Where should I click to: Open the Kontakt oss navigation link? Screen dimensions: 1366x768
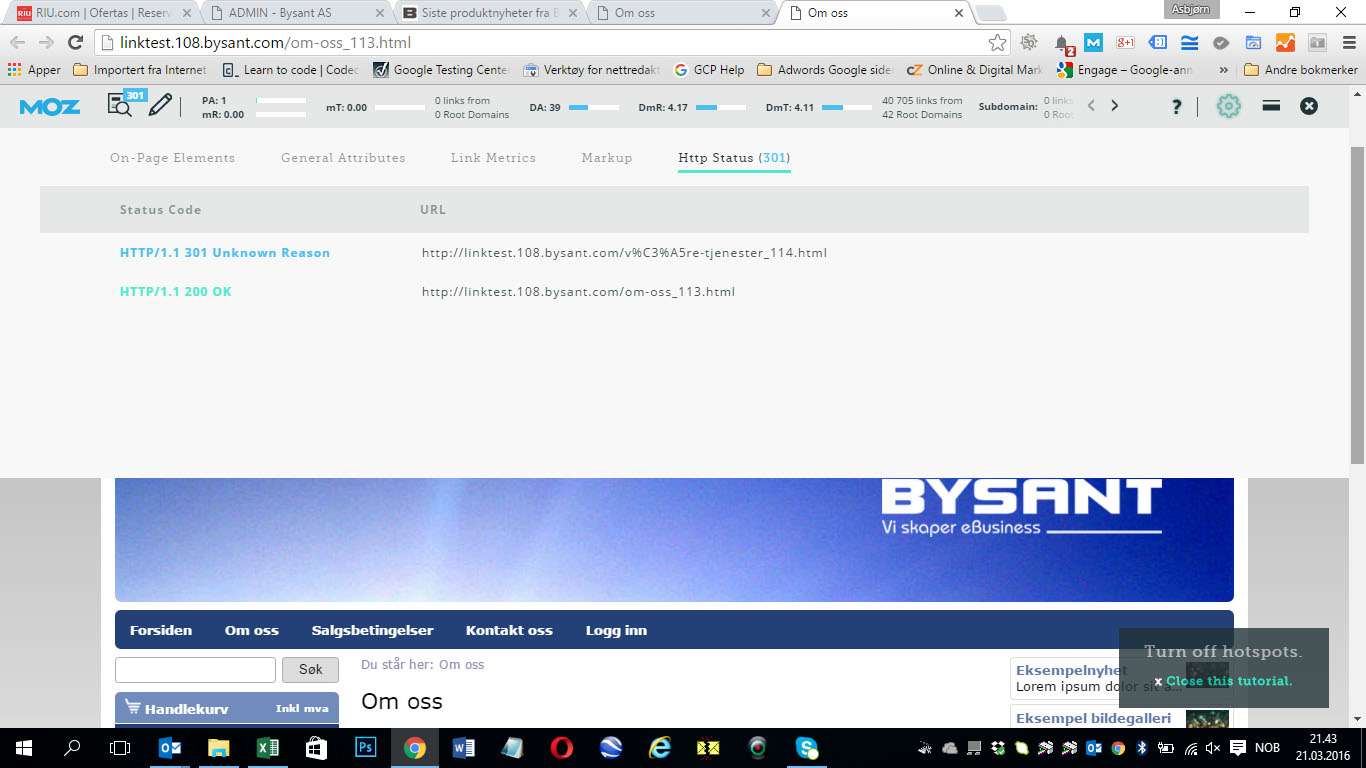pos(509,630)
